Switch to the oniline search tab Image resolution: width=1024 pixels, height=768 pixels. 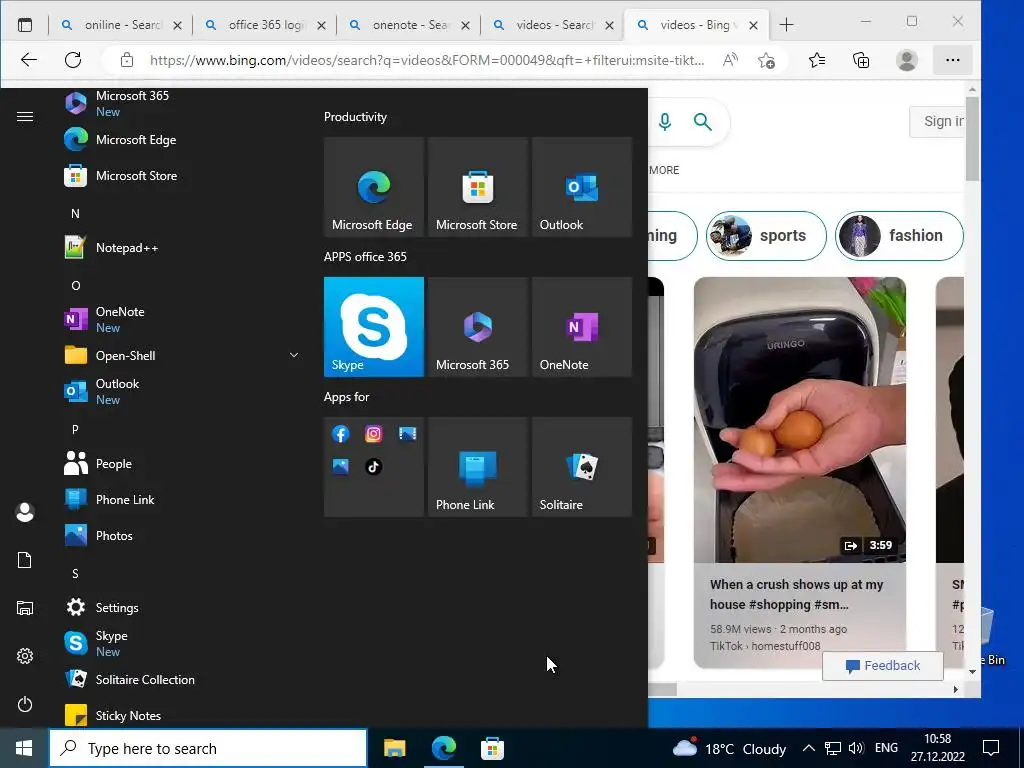[121, 25]
